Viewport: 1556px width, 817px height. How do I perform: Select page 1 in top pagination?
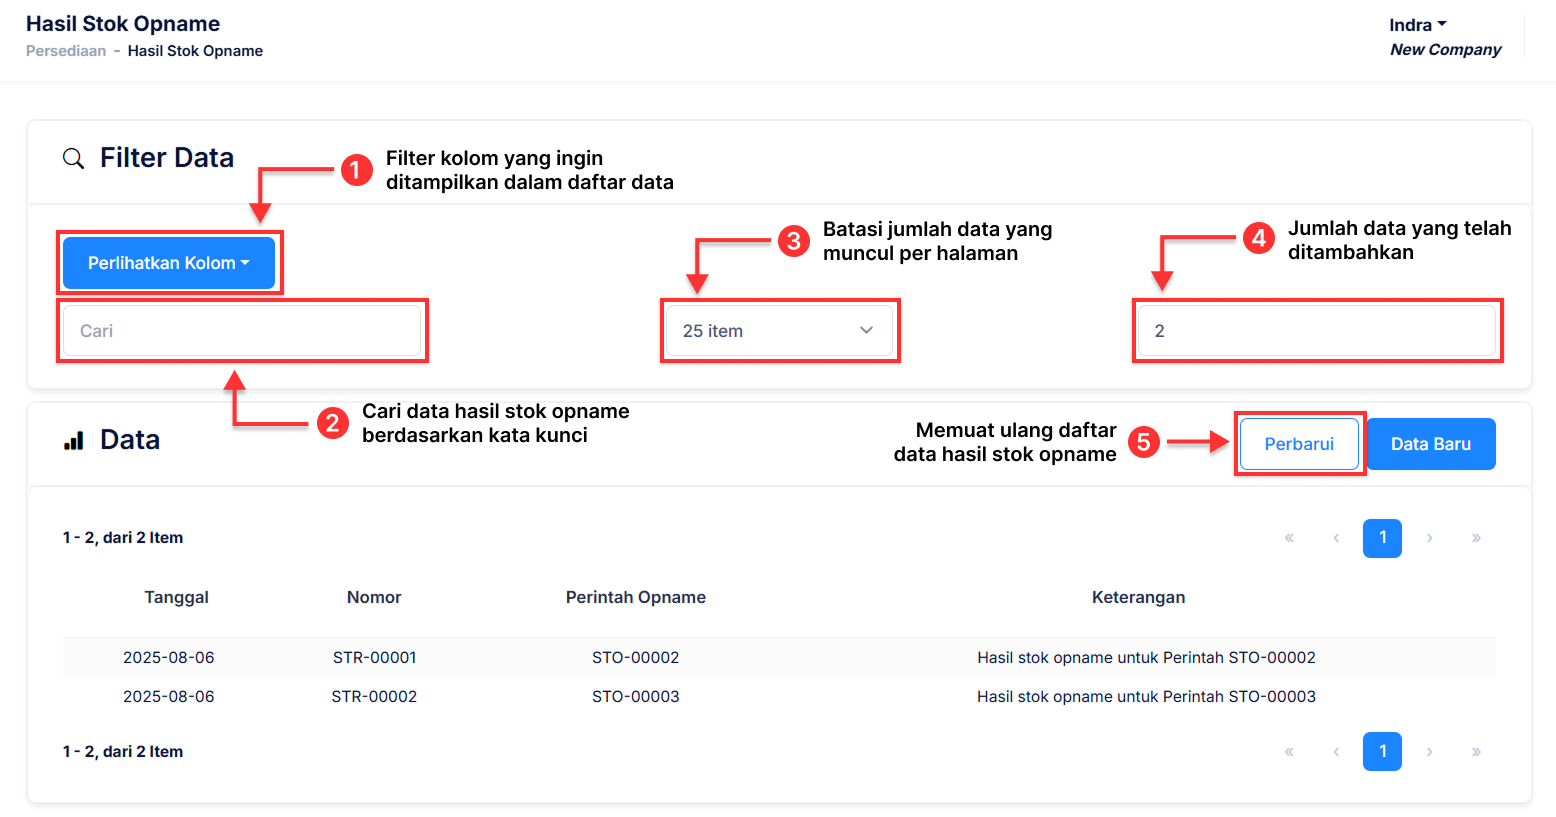coord(1382,538)
